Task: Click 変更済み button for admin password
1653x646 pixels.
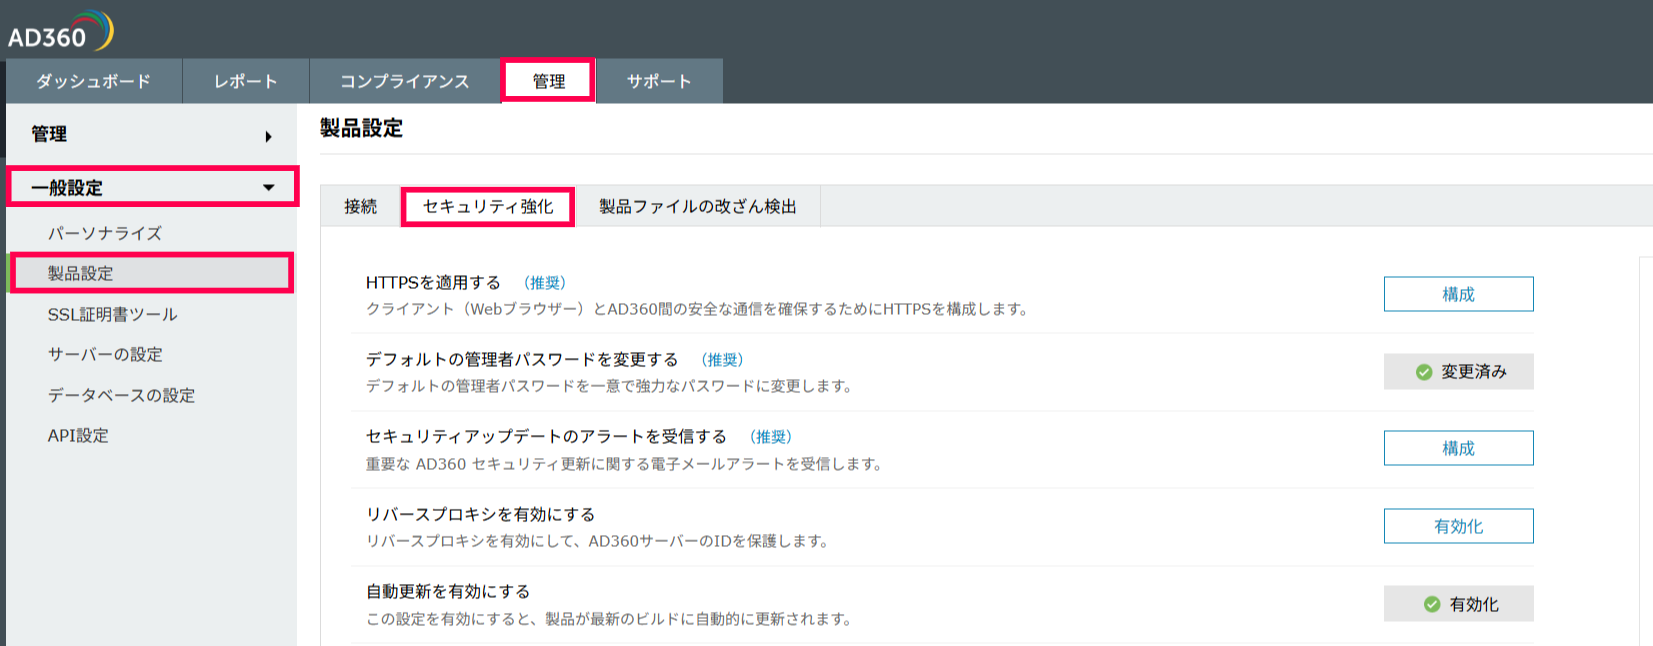Action: coord(1458,371)
